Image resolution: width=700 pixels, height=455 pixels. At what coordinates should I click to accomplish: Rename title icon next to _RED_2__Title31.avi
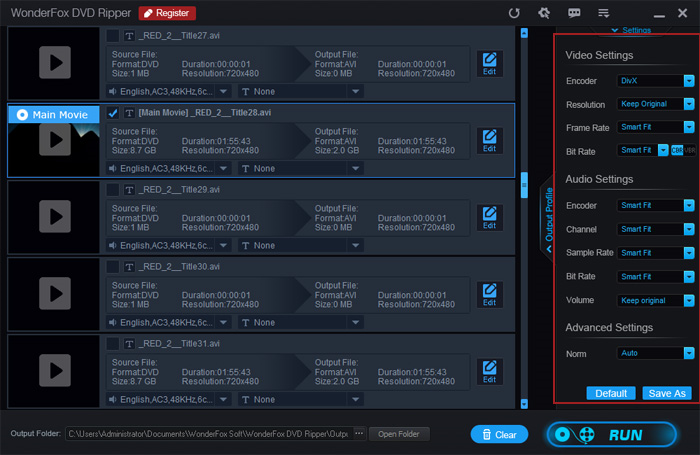coord(129,344)
